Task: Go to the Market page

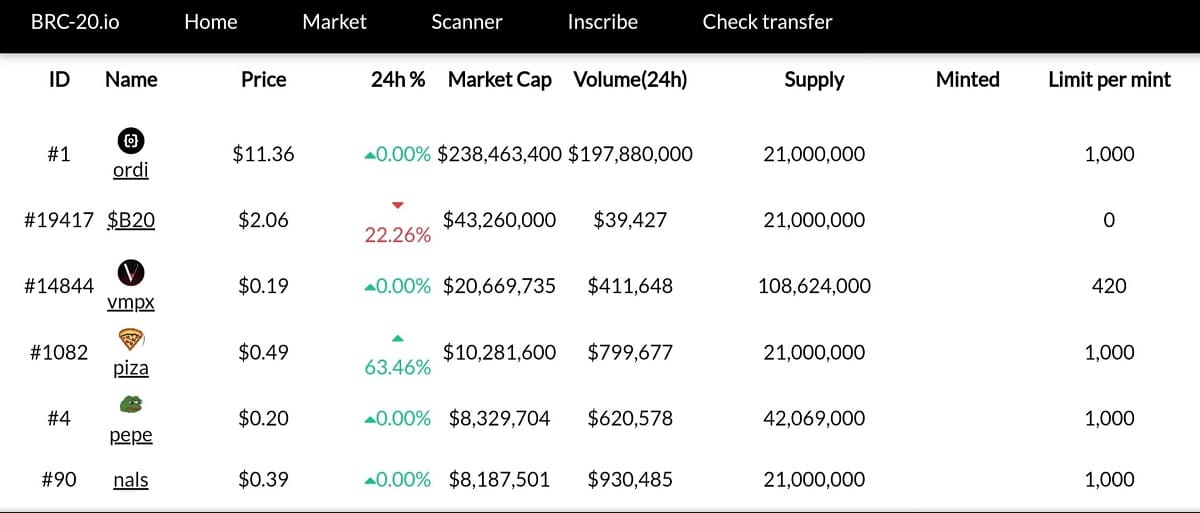Action: [x=334, y=21]
